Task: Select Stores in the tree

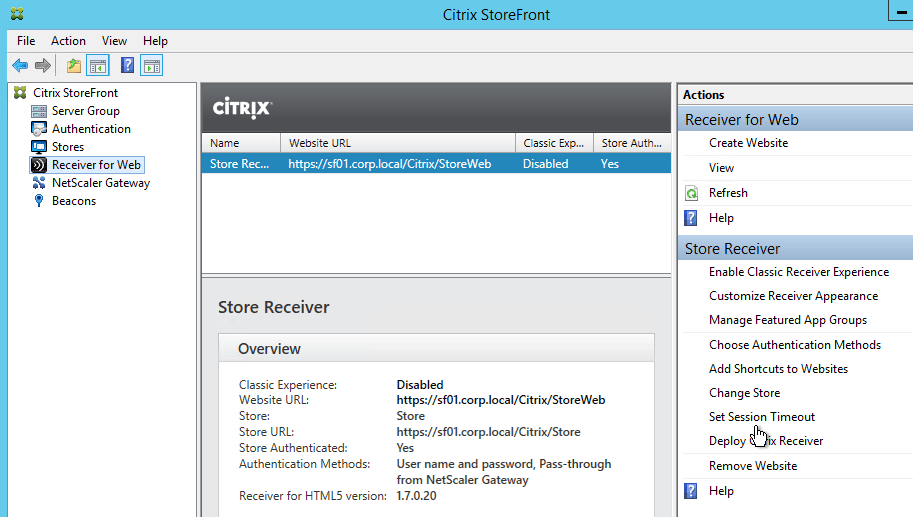Action: tap(68, 147)
